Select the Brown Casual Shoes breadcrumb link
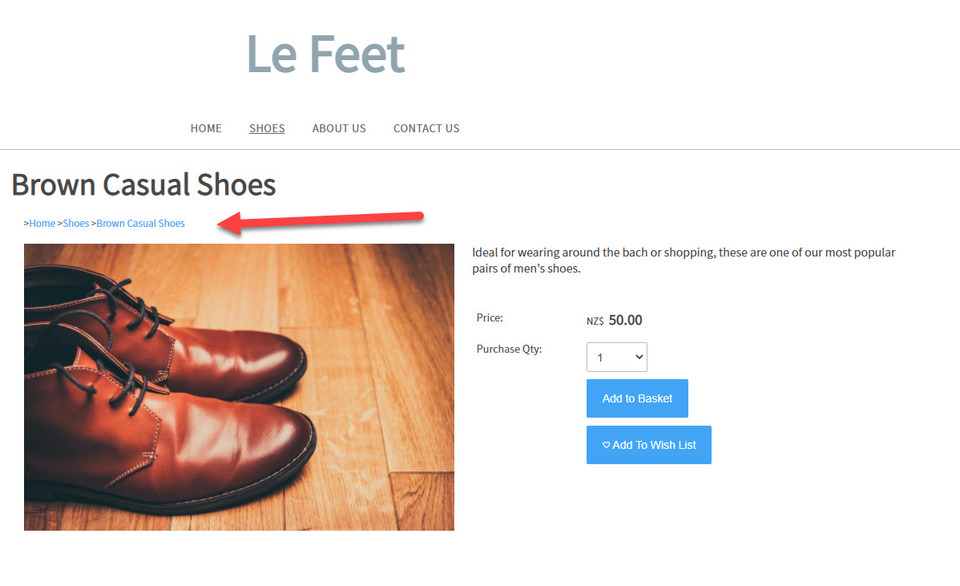Image resolution: width=960 pixels, height=586 pixels. click(x=141, y=223)
